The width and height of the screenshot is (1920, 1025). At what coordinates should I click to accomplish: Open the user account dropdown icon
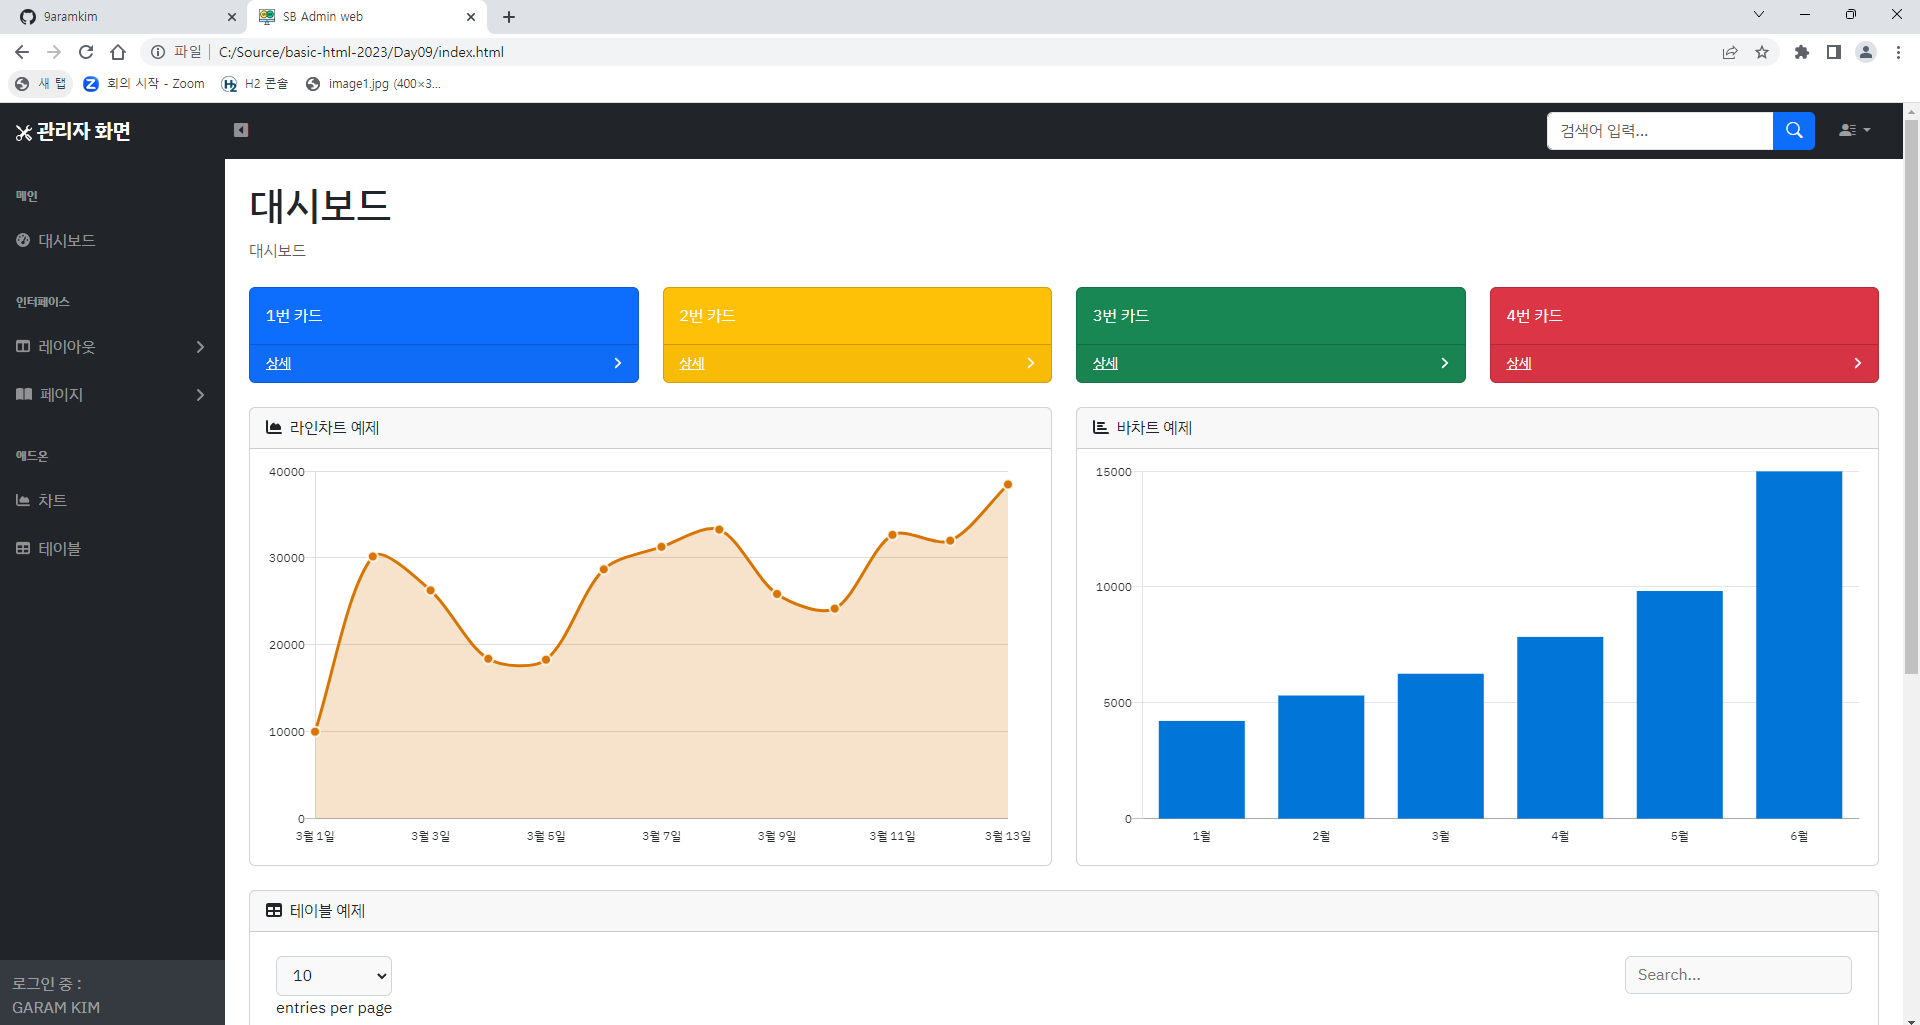[1854, 130]
